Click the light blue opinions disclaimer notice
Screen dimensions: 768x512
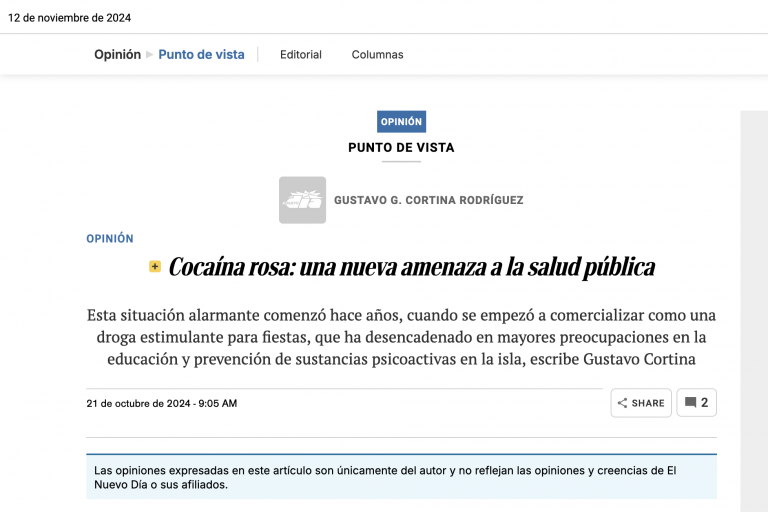(x=401, y=477)
